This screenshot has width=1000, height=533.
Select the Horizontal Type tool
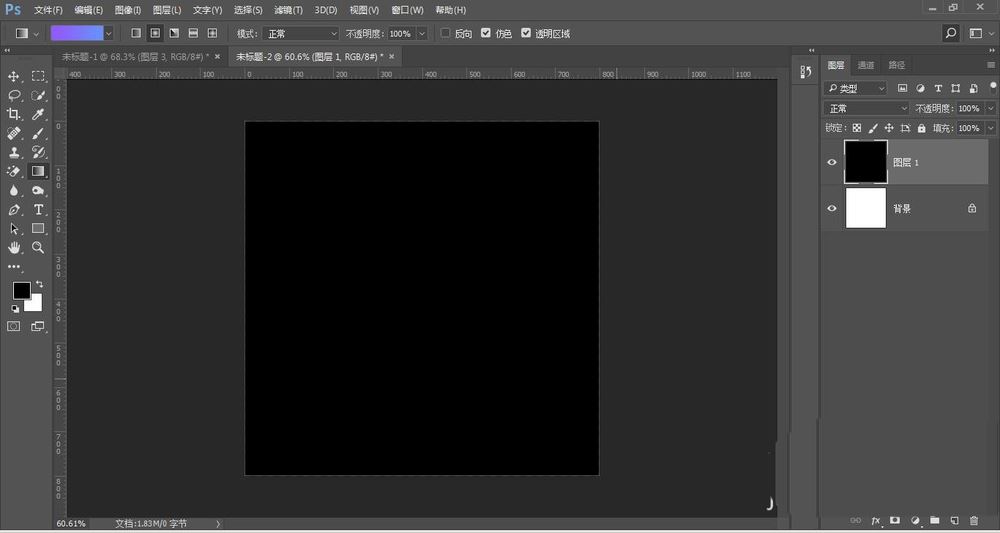(38, 210)
